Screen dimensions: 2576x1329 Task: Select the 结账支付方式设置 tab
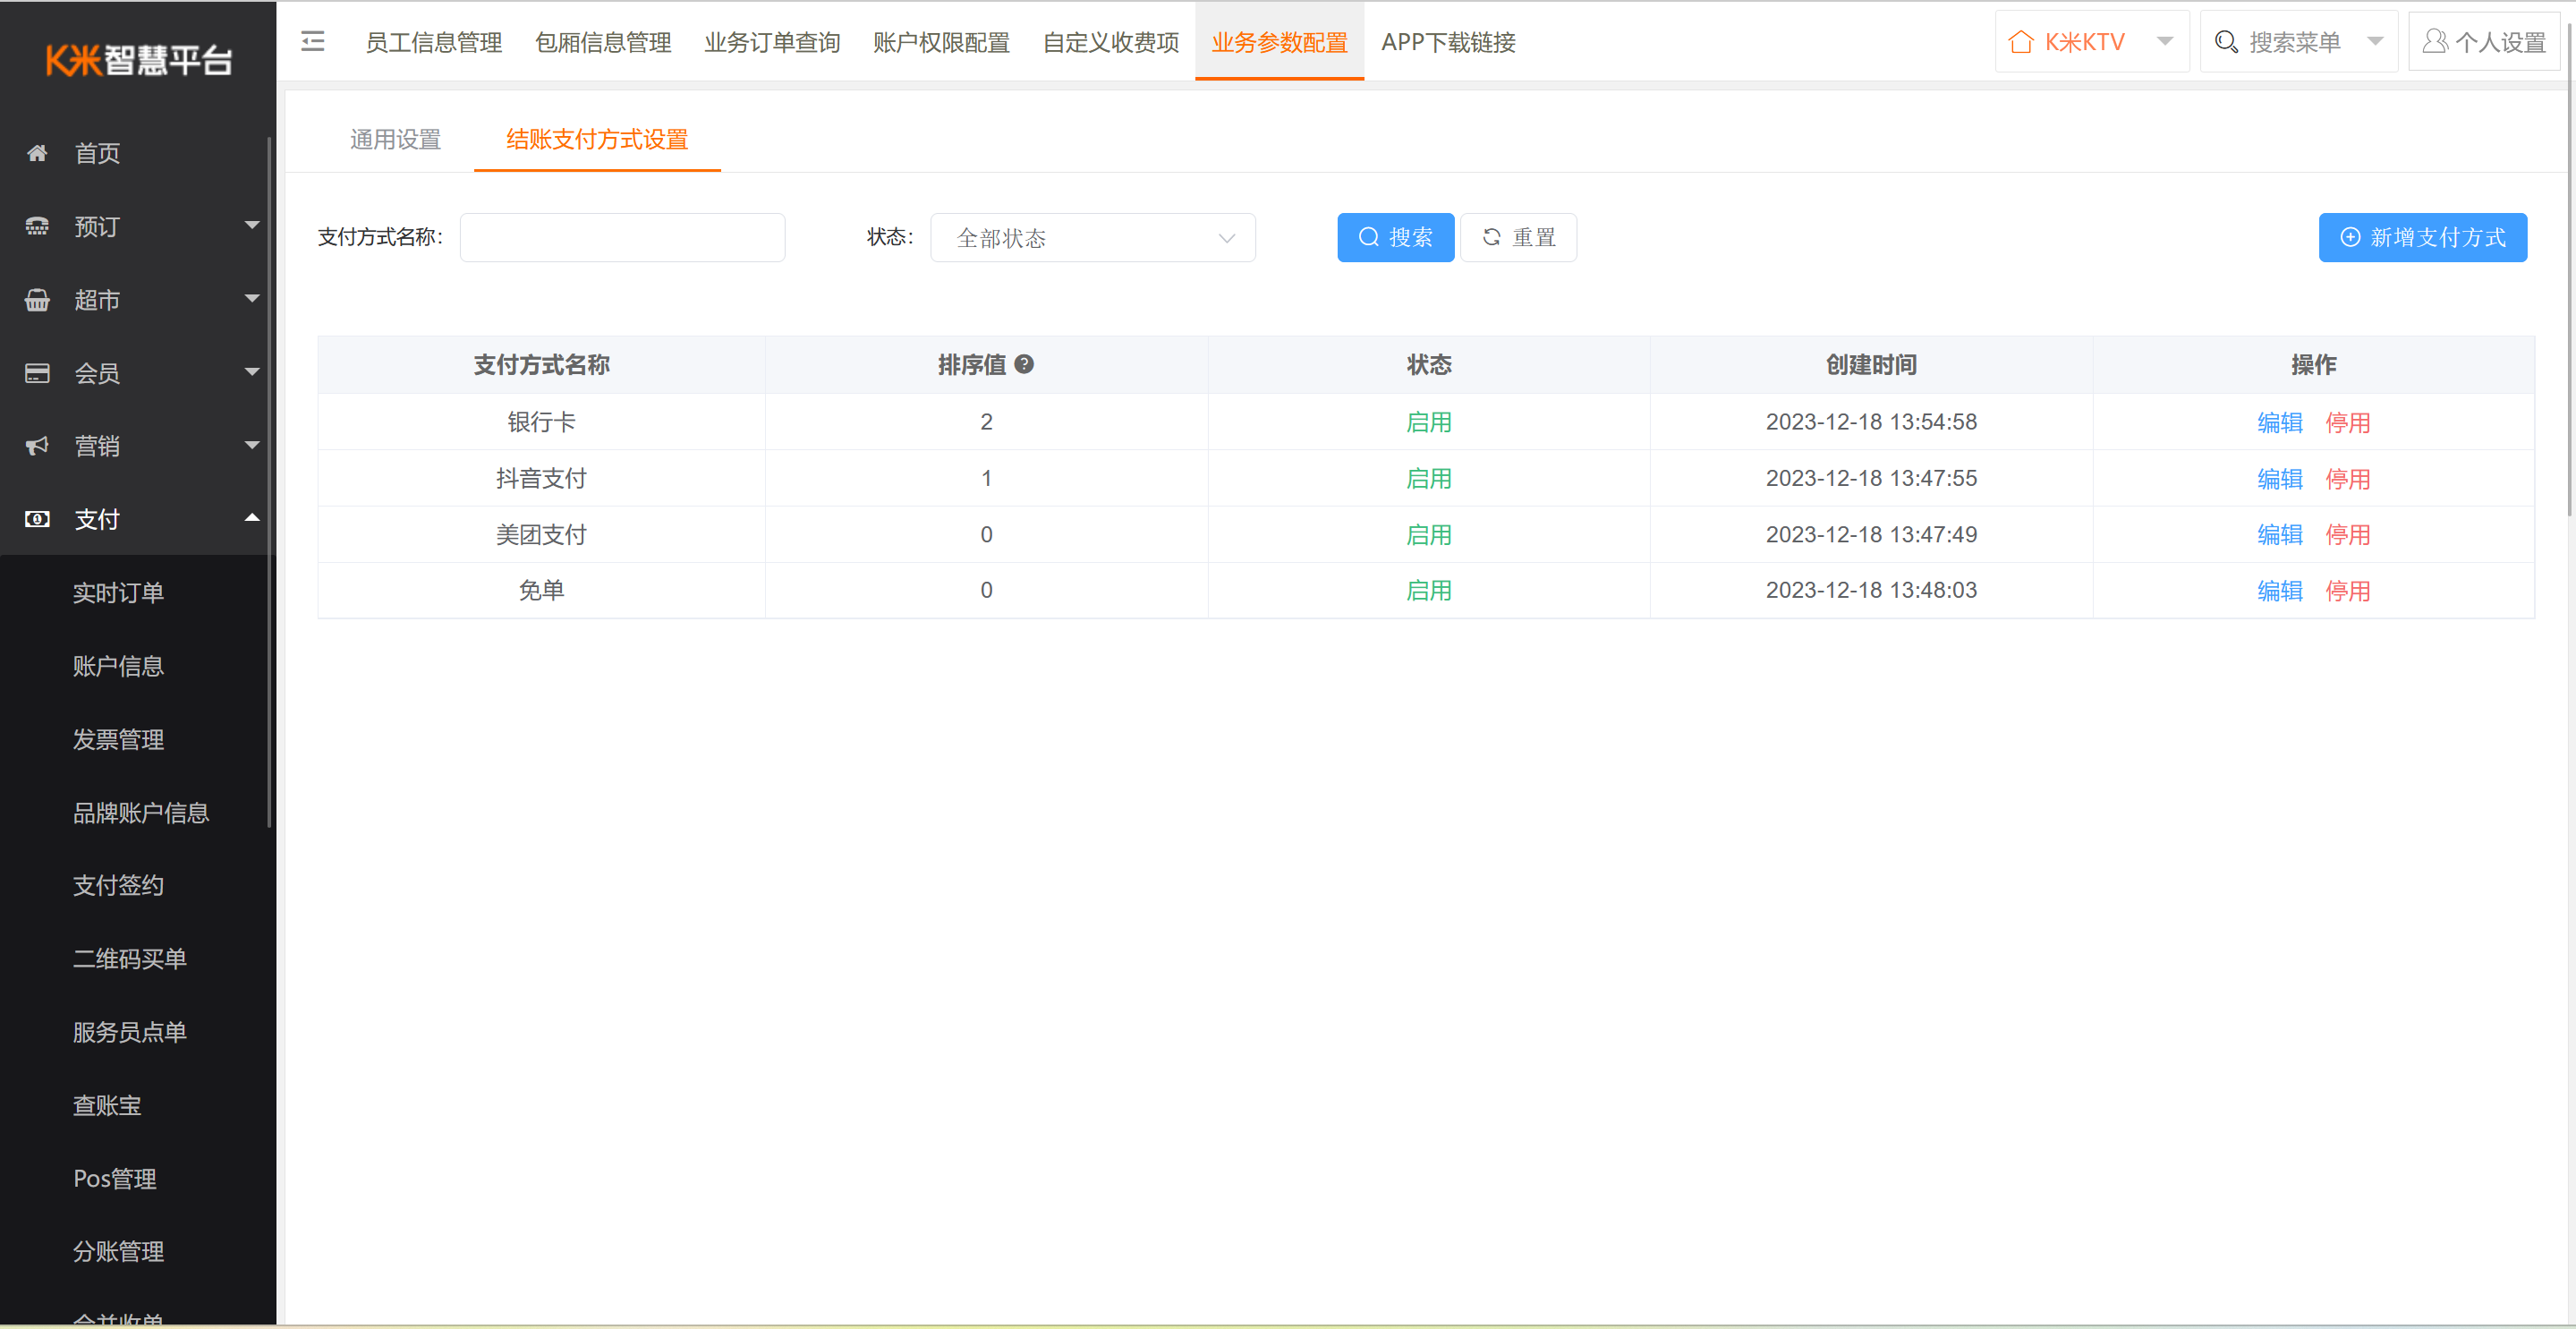tap(597, 139)
